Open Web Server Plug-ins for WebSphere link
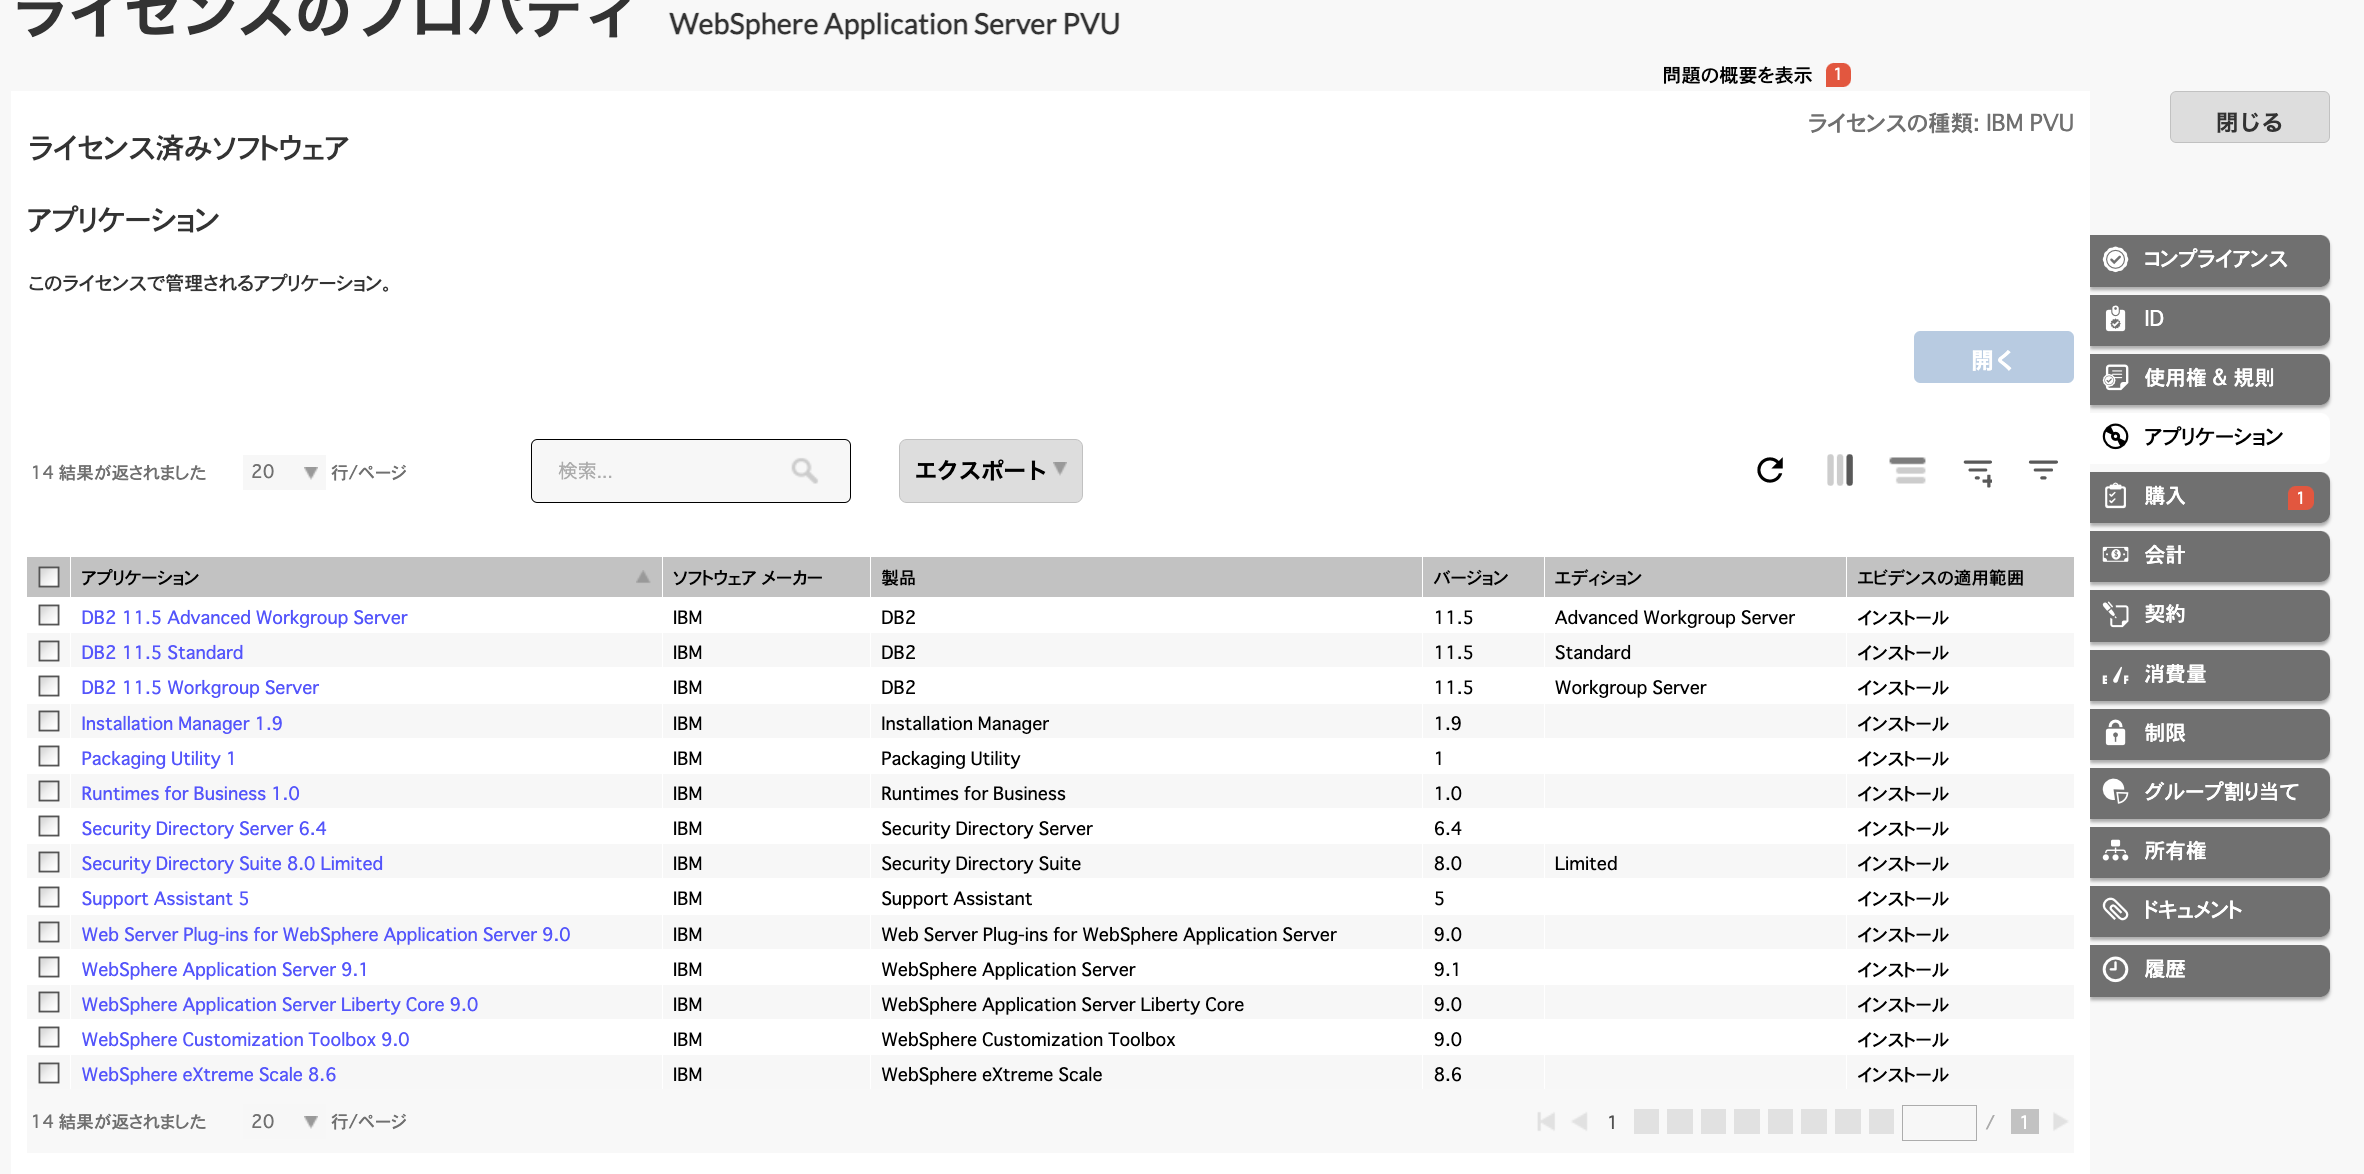The height and width of the screenshot is (1174, 2364). pyautogui.click(x=326, y=934)
